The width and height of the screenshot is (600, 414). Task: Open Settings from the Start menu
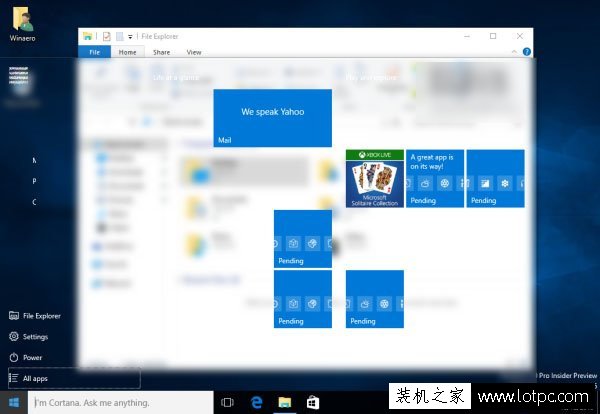(29, 337)
